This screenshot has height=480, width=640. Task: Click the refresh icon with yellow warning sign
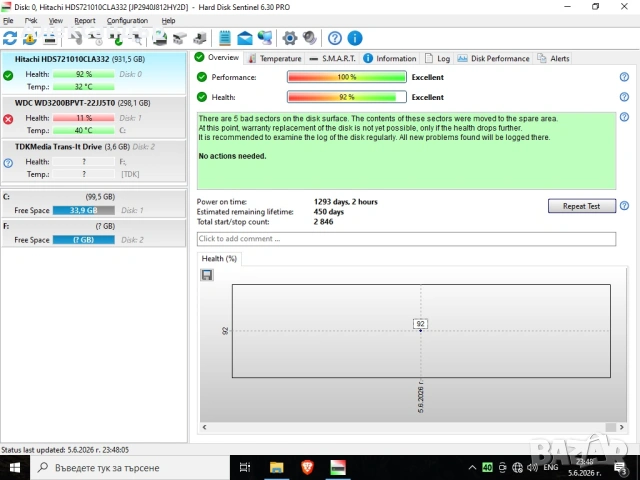[x=30, y=38]
